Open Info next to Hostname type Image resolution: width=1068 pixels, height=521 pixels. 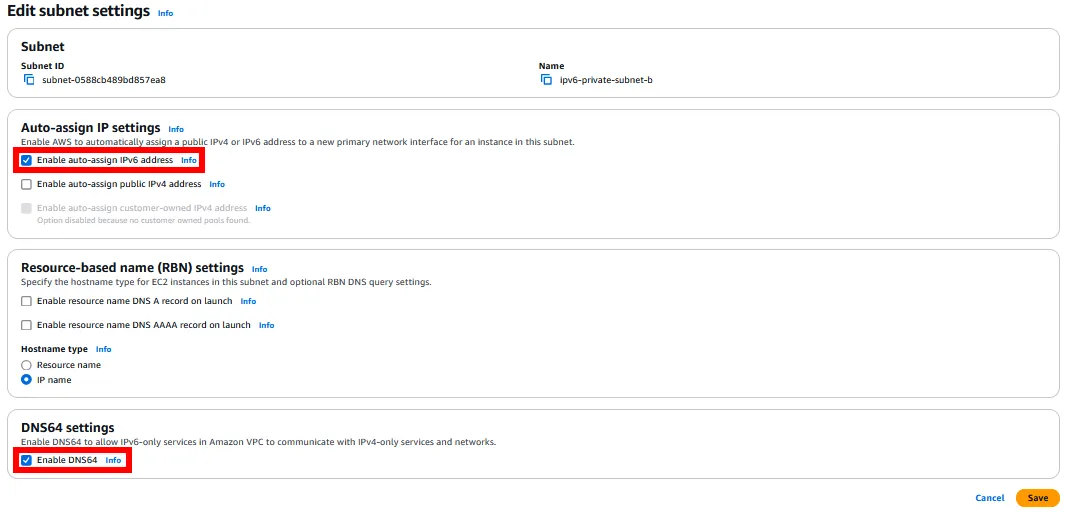click(103, 349)
